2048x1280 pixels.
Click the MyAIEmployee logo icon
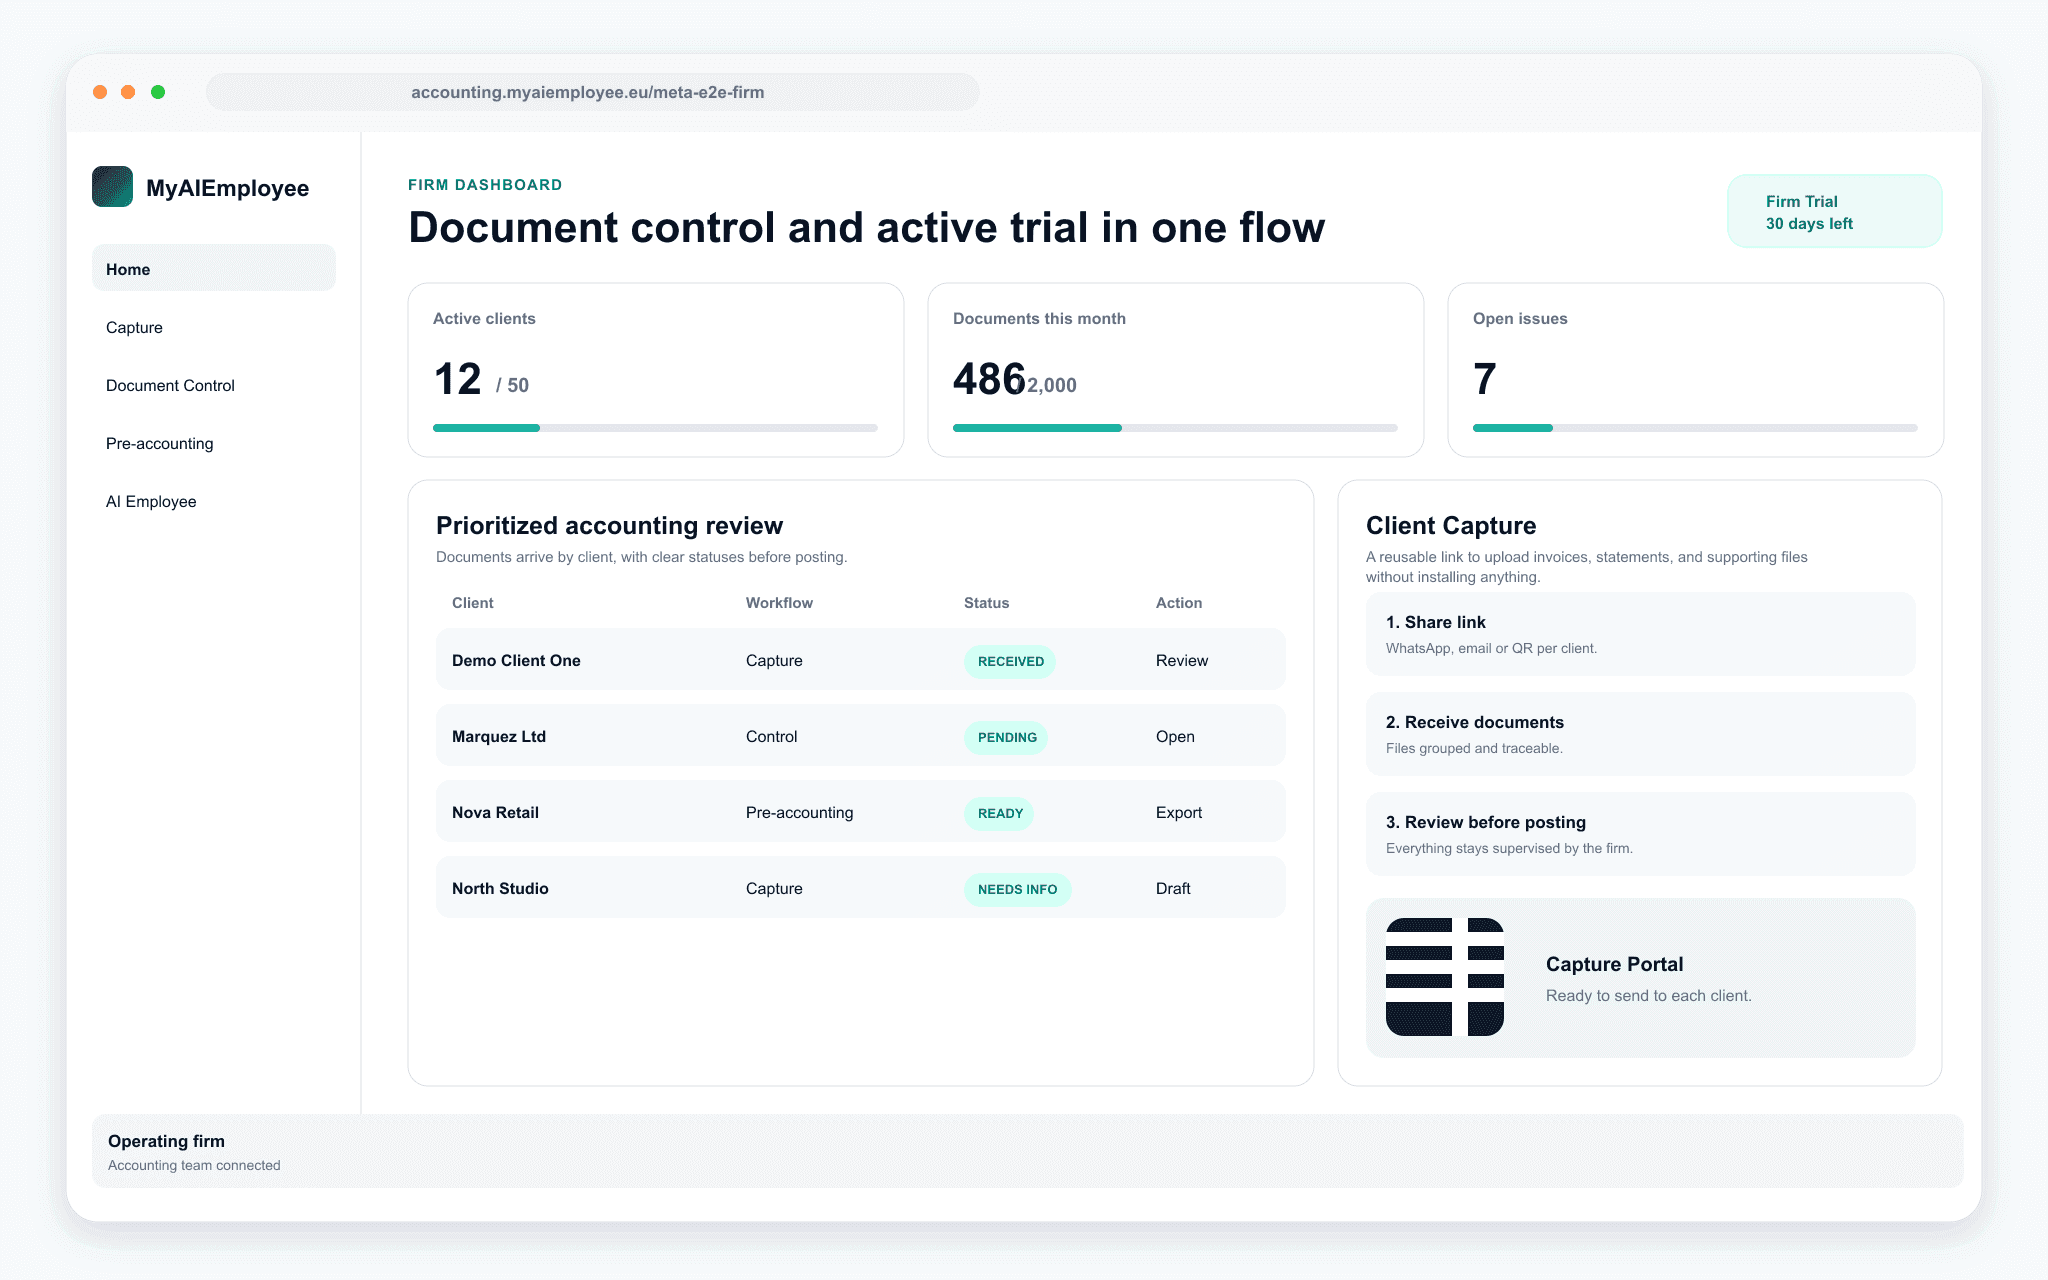click(x=112, y=187)
